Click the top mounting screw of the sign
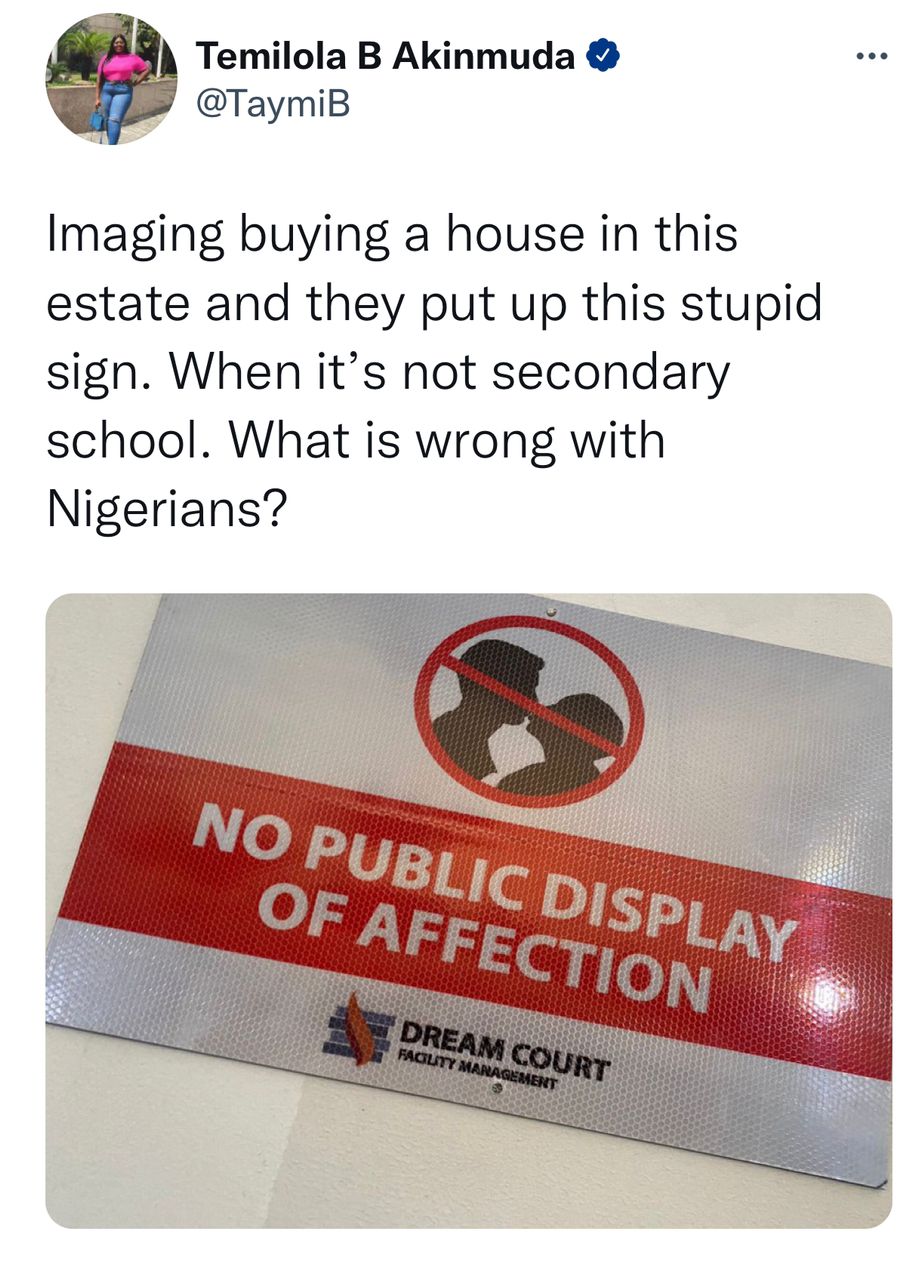 549,609
